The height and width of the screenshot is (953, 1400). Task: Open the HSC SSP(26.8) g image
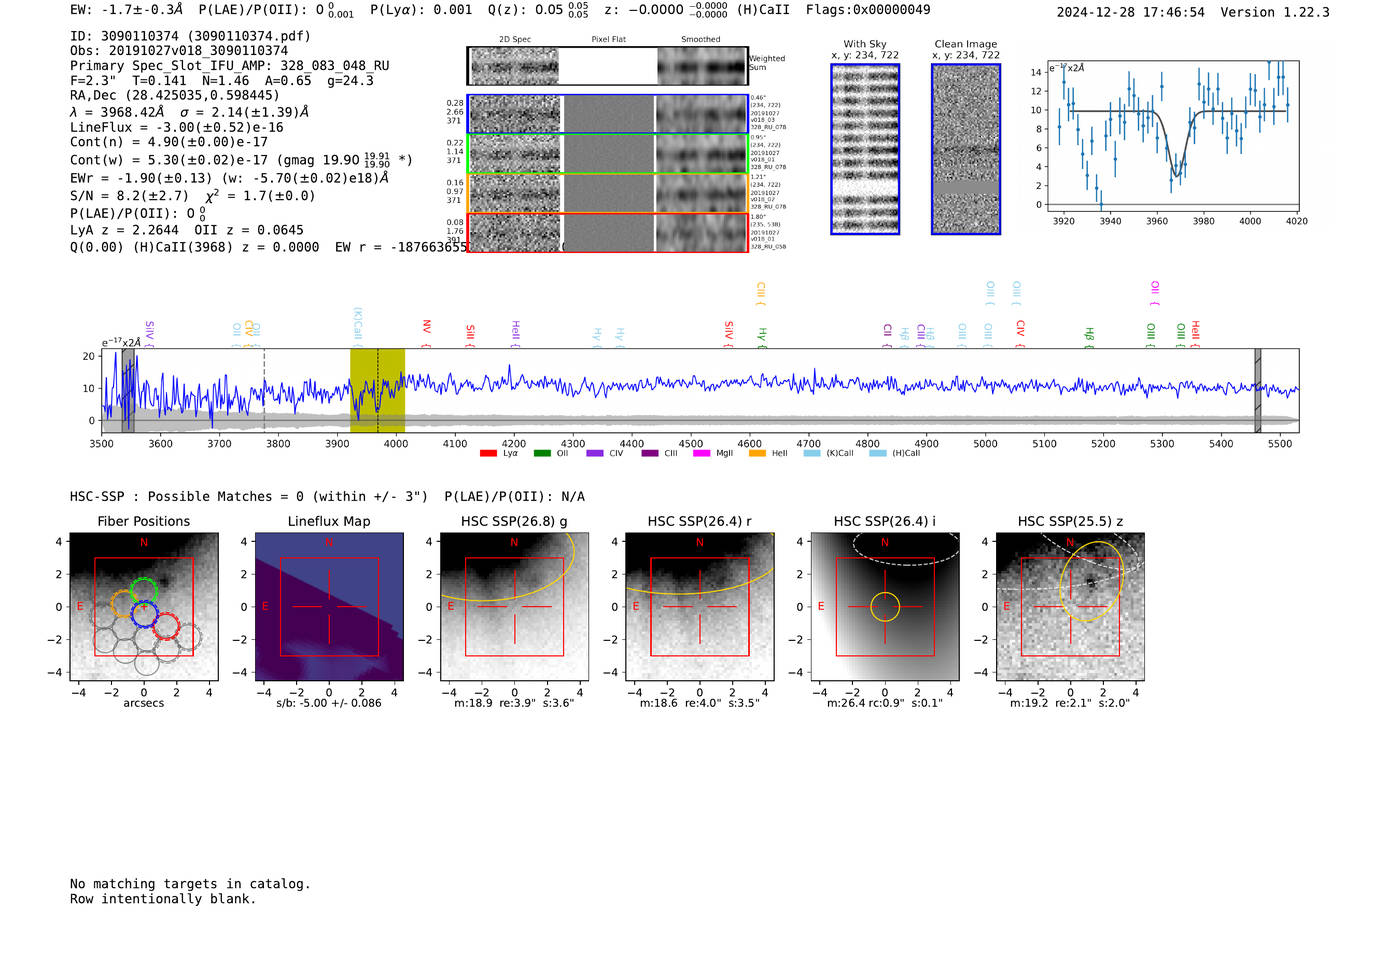(514, 607)
